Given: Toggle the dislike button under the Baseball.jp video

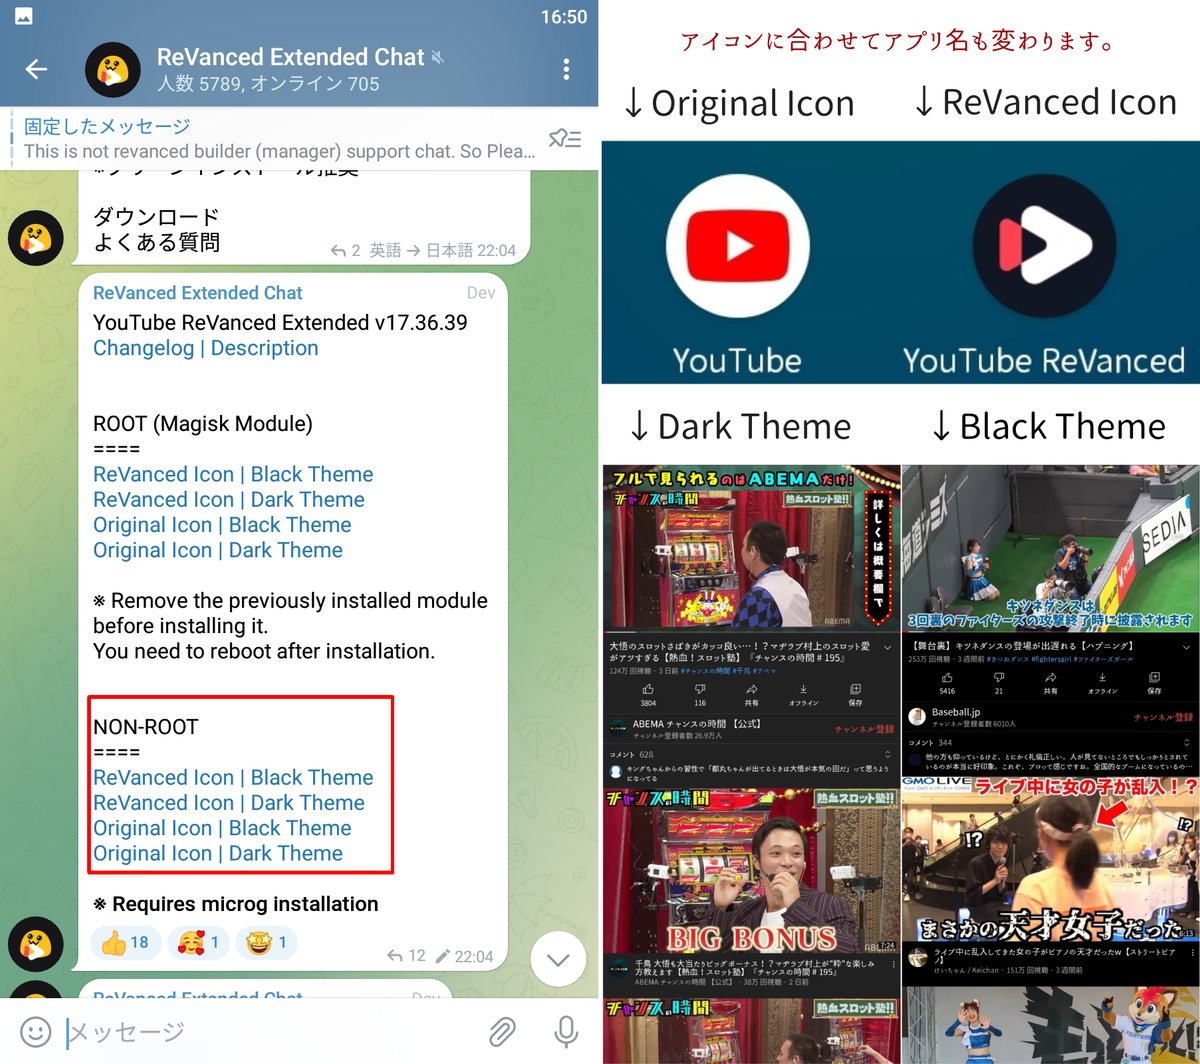Looking at the screenshot, I should point(998,676).
